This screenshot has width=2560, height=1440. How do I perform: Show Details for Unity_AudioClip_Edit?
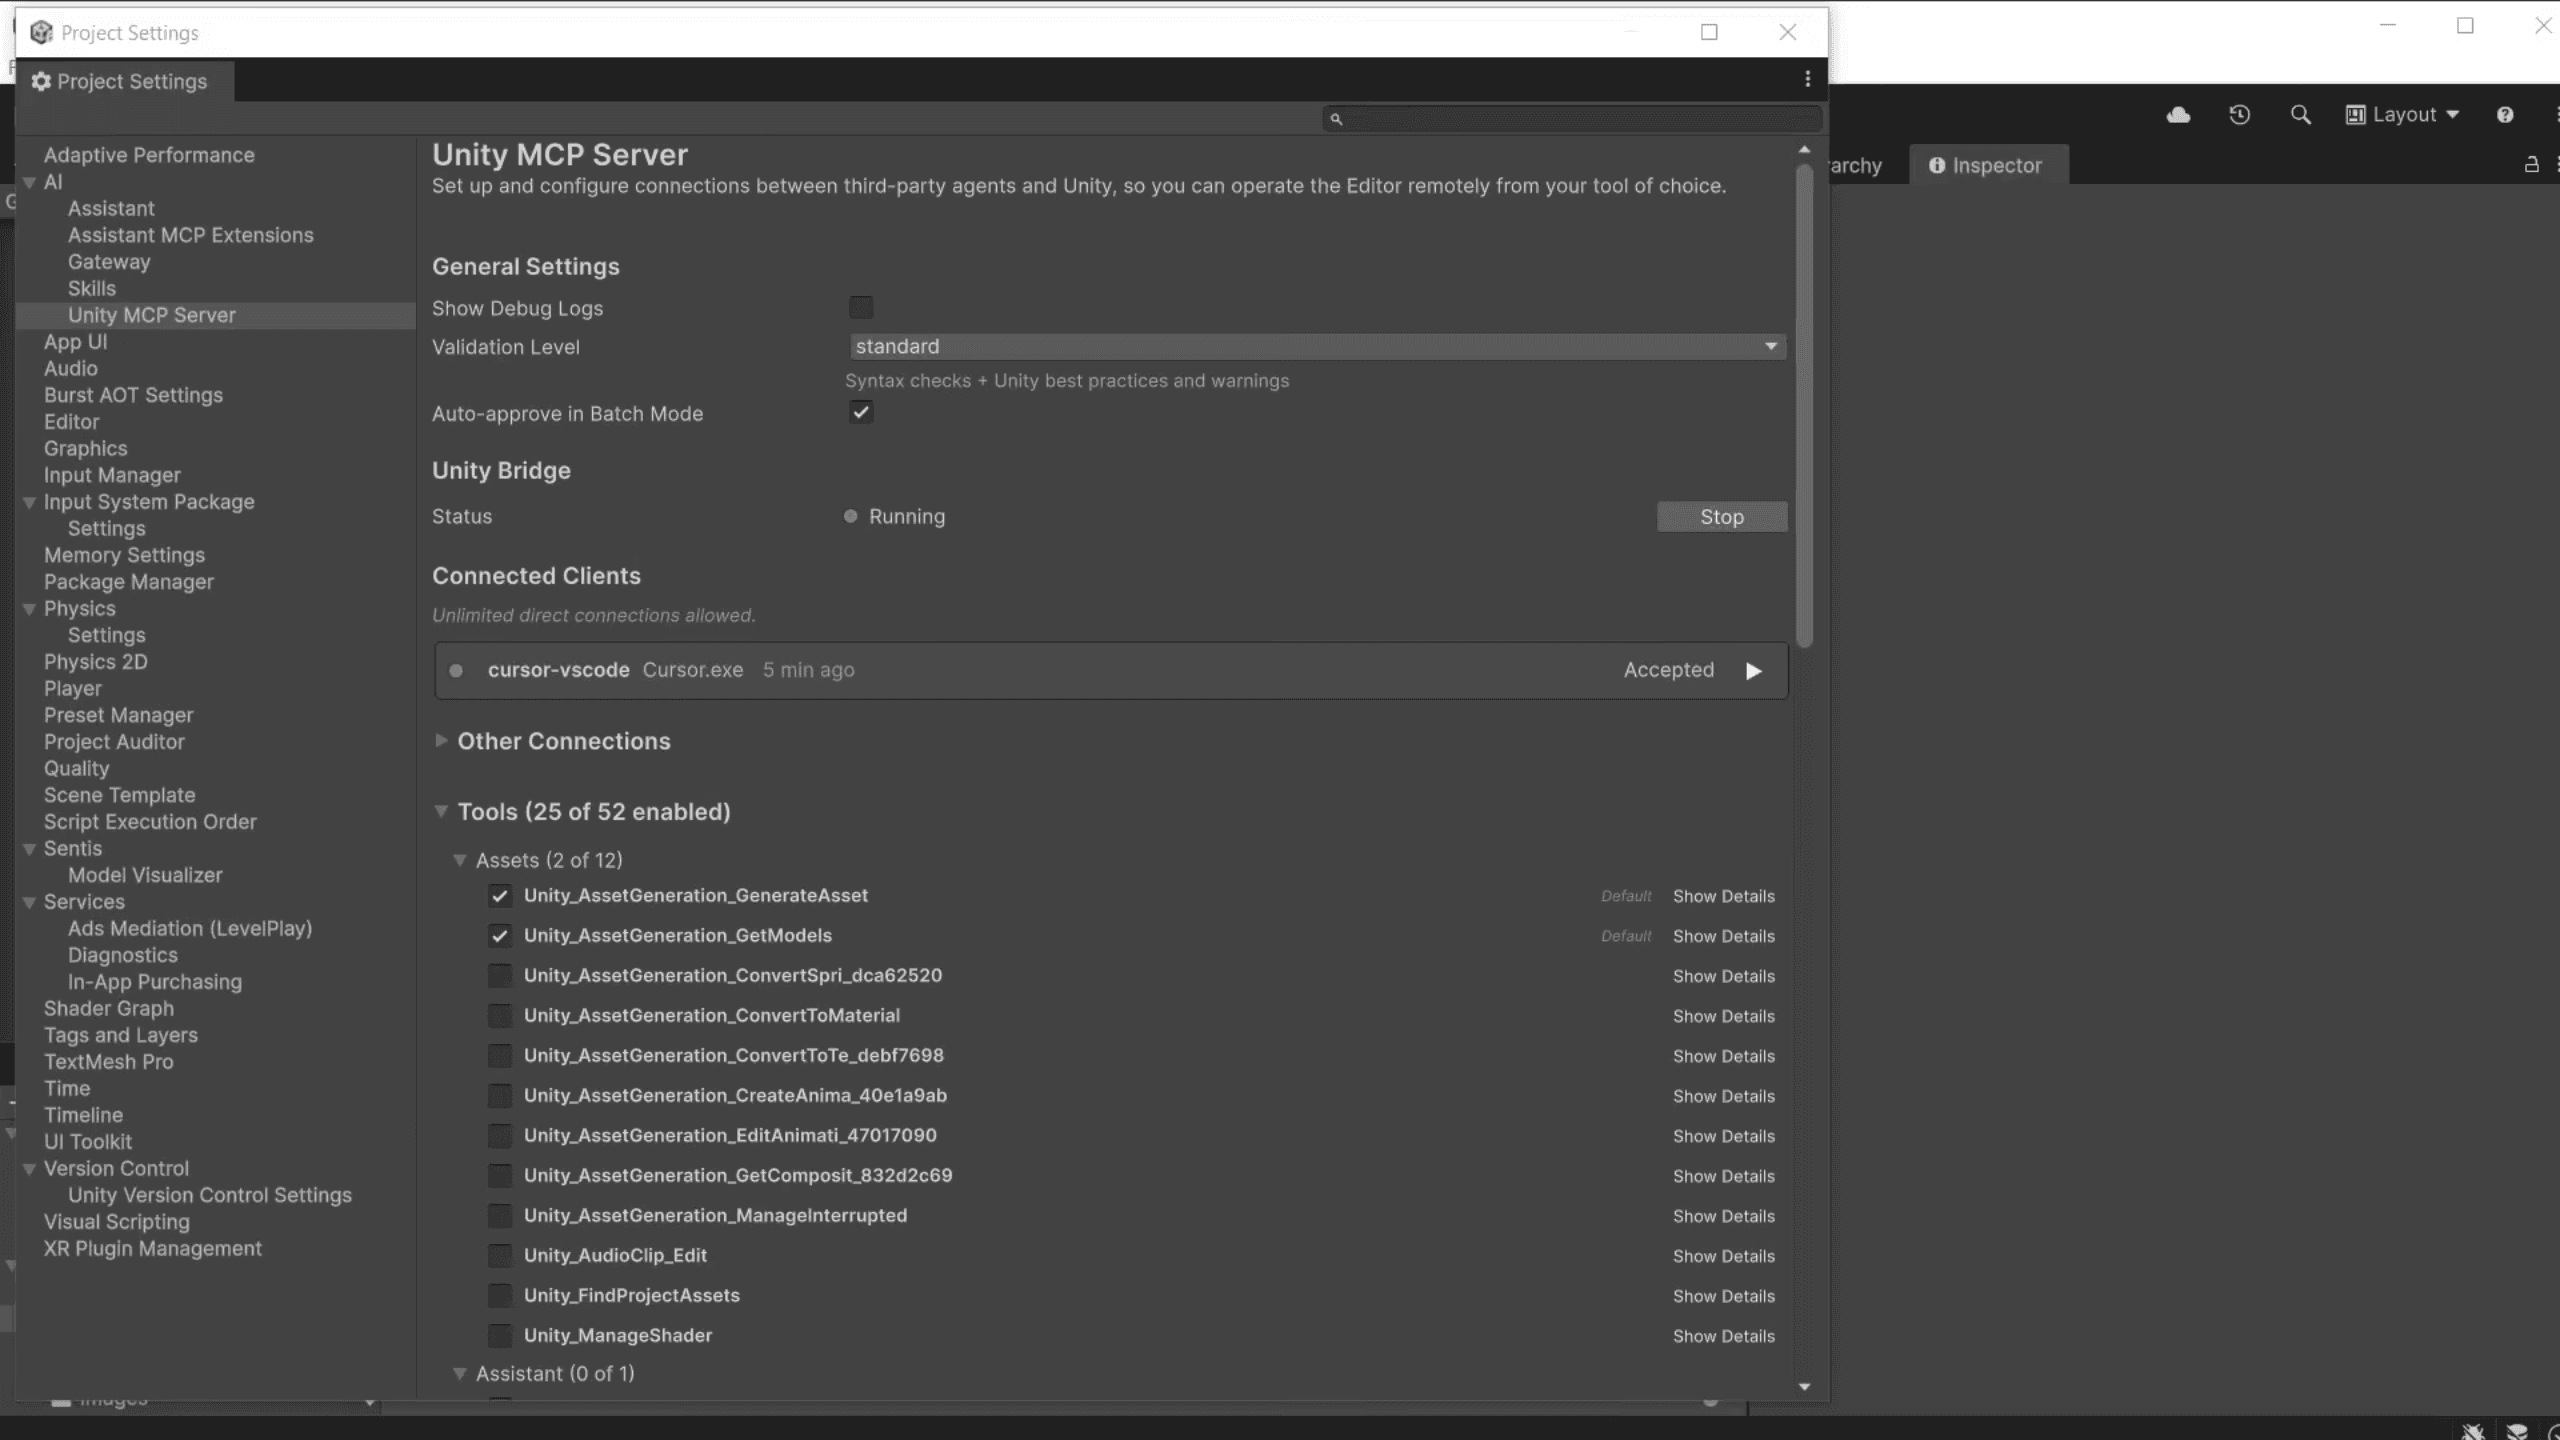pyautogui.click(x=1724, y=1256)
